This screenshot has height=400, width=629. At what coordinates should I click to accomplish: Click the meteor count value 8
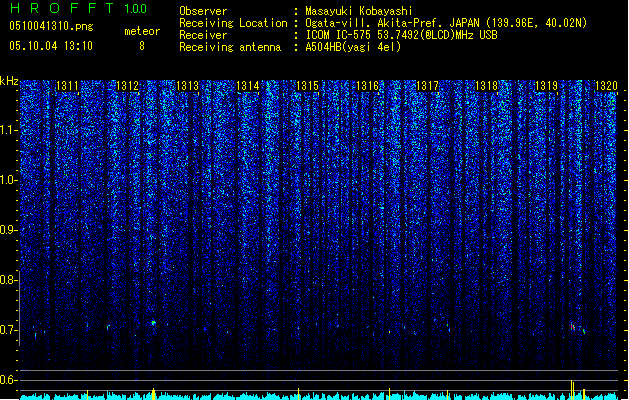[142, 46]
